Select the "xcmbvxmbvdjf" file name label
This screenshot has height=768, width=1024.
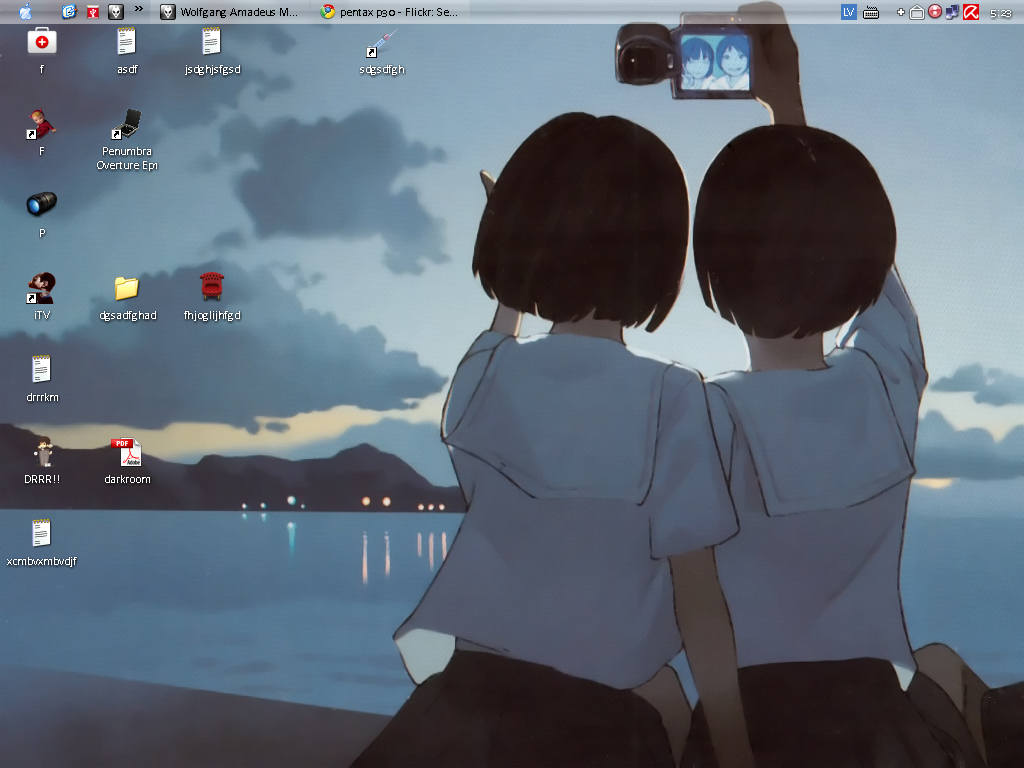click(42, 561)
